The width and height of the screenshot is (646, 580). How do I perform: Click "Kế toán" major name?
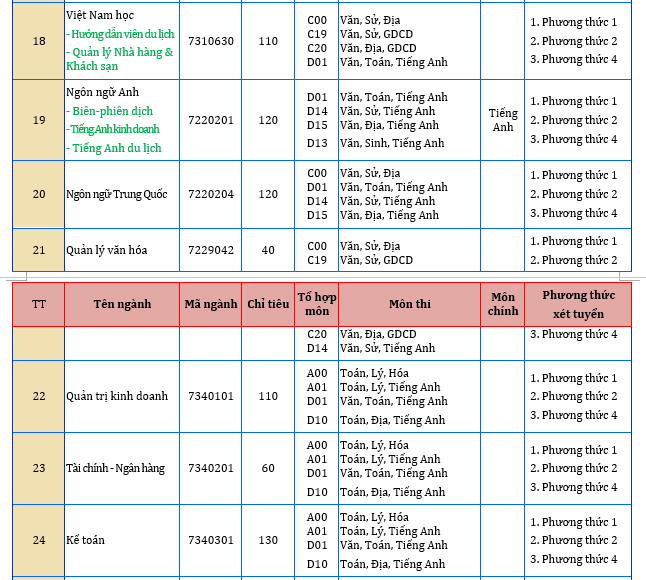click(x=85, y=540)
